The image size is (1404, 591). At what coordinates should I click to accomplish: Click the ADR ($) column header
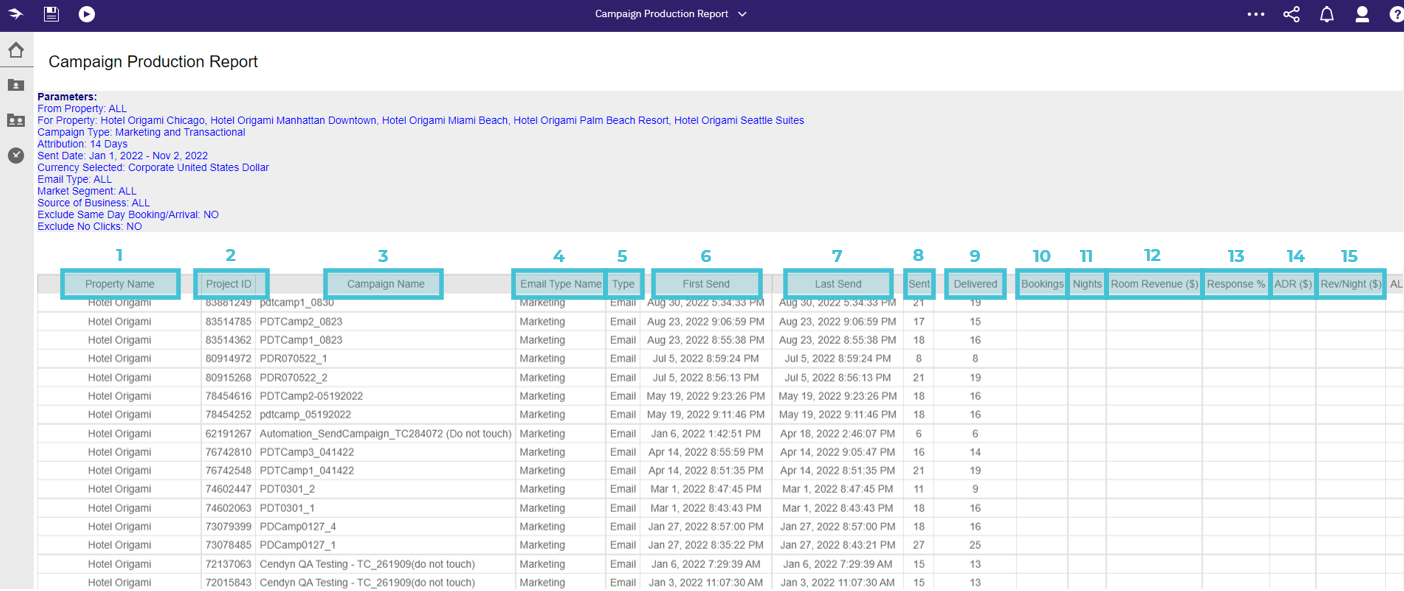pyautogui.click(x=1293, y=284)
